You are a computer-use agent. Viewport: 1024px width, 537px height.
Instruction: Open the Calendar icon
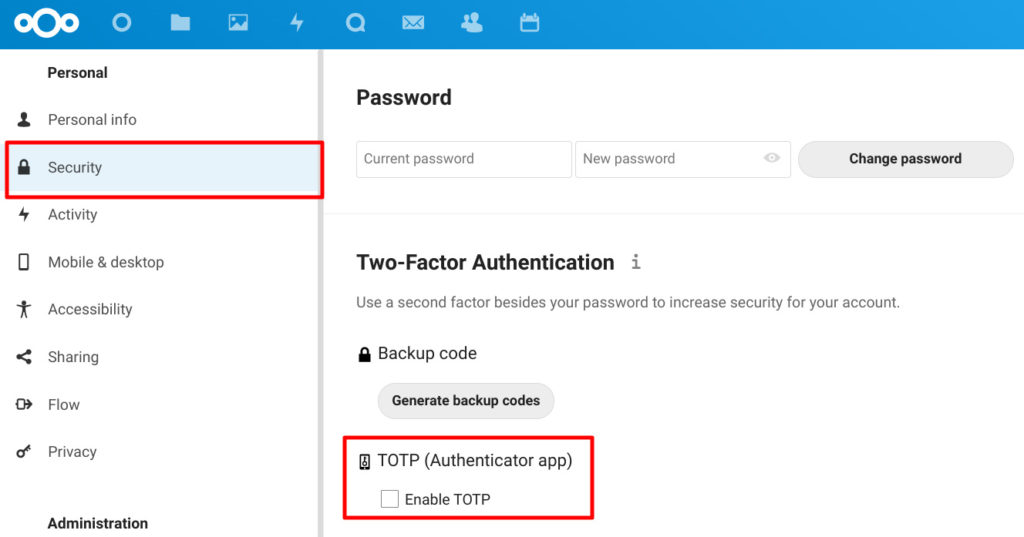coord(530,23)
